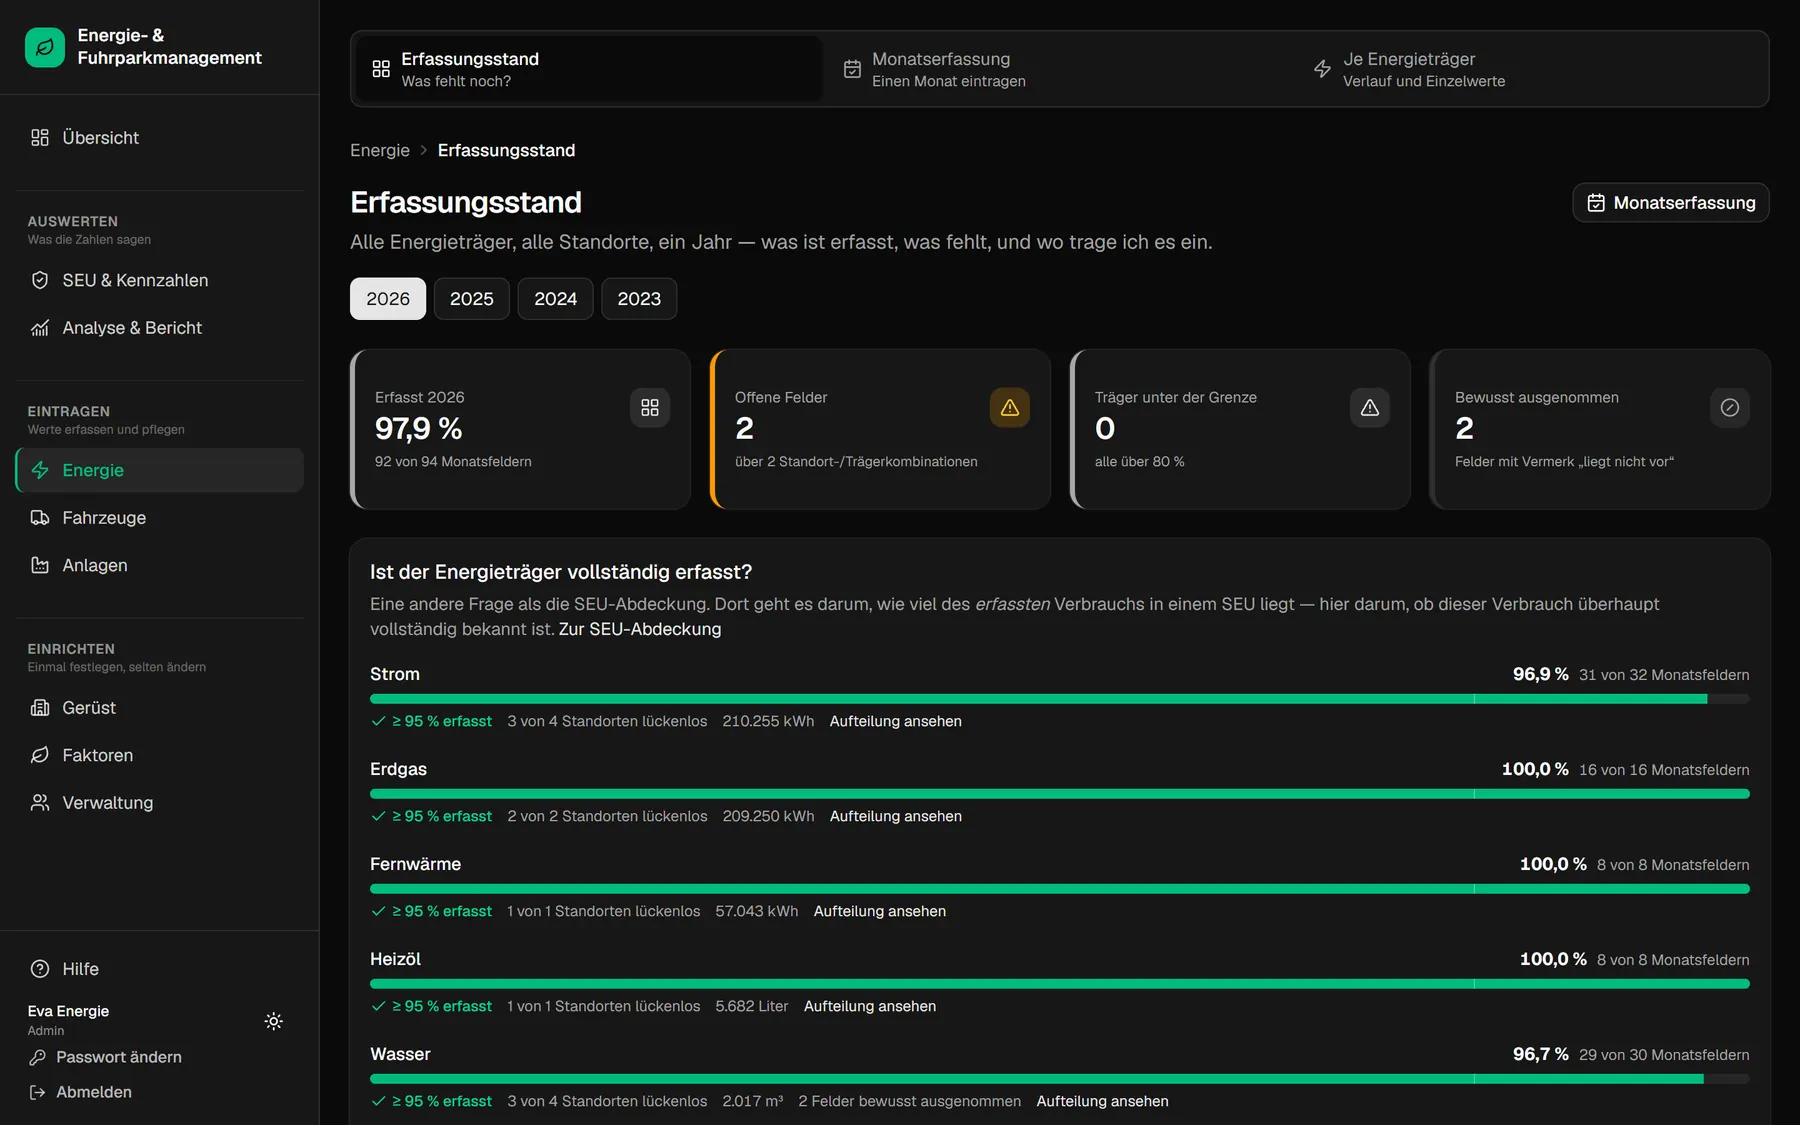The image size is (1800, 1125).
Task: Click the Erfasst 2026 summary card
Action: coord(520,429)
